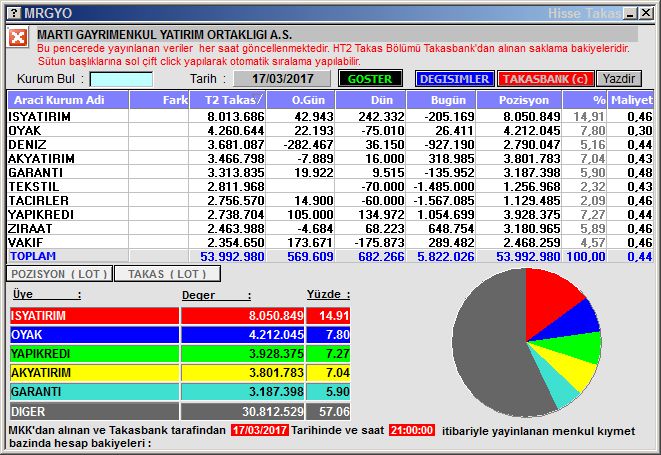Click the Bugün column header
Image resolution: width=661 pixels, height=455 pixels.
point(441,100)
